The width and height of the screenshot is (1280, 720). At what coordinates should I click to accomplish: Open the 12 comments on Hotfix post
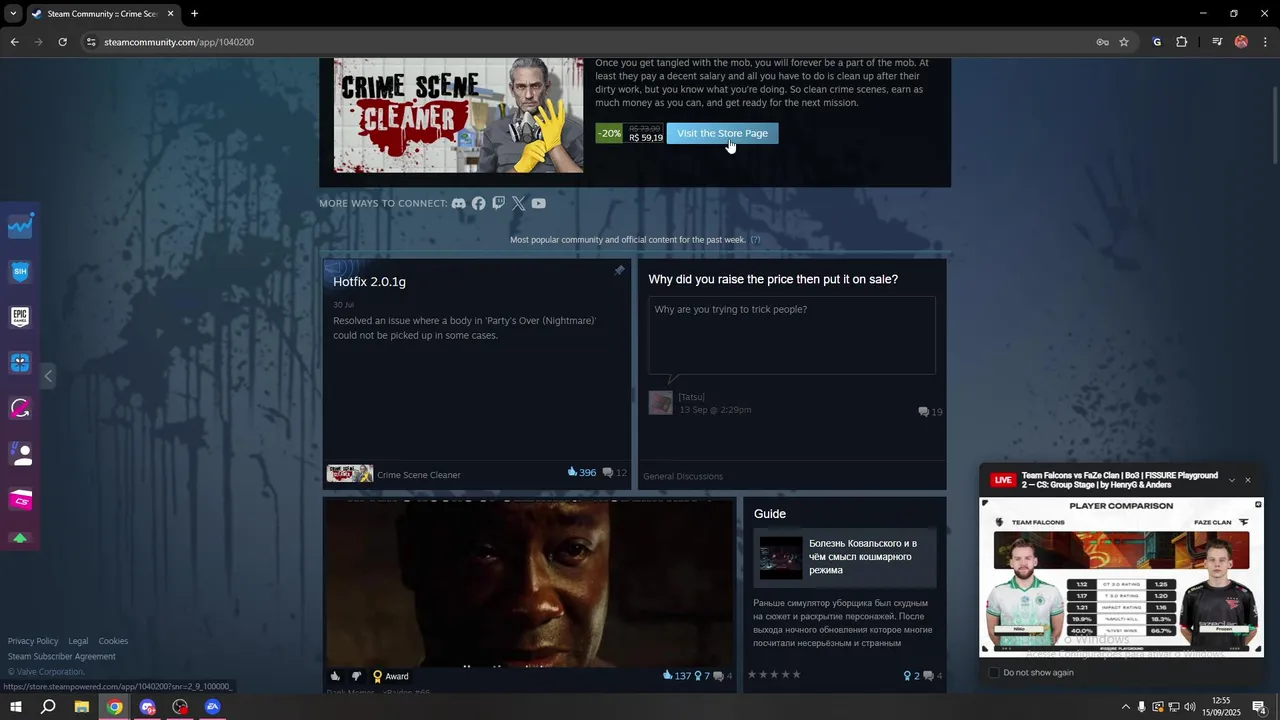(x=614, y=473)
